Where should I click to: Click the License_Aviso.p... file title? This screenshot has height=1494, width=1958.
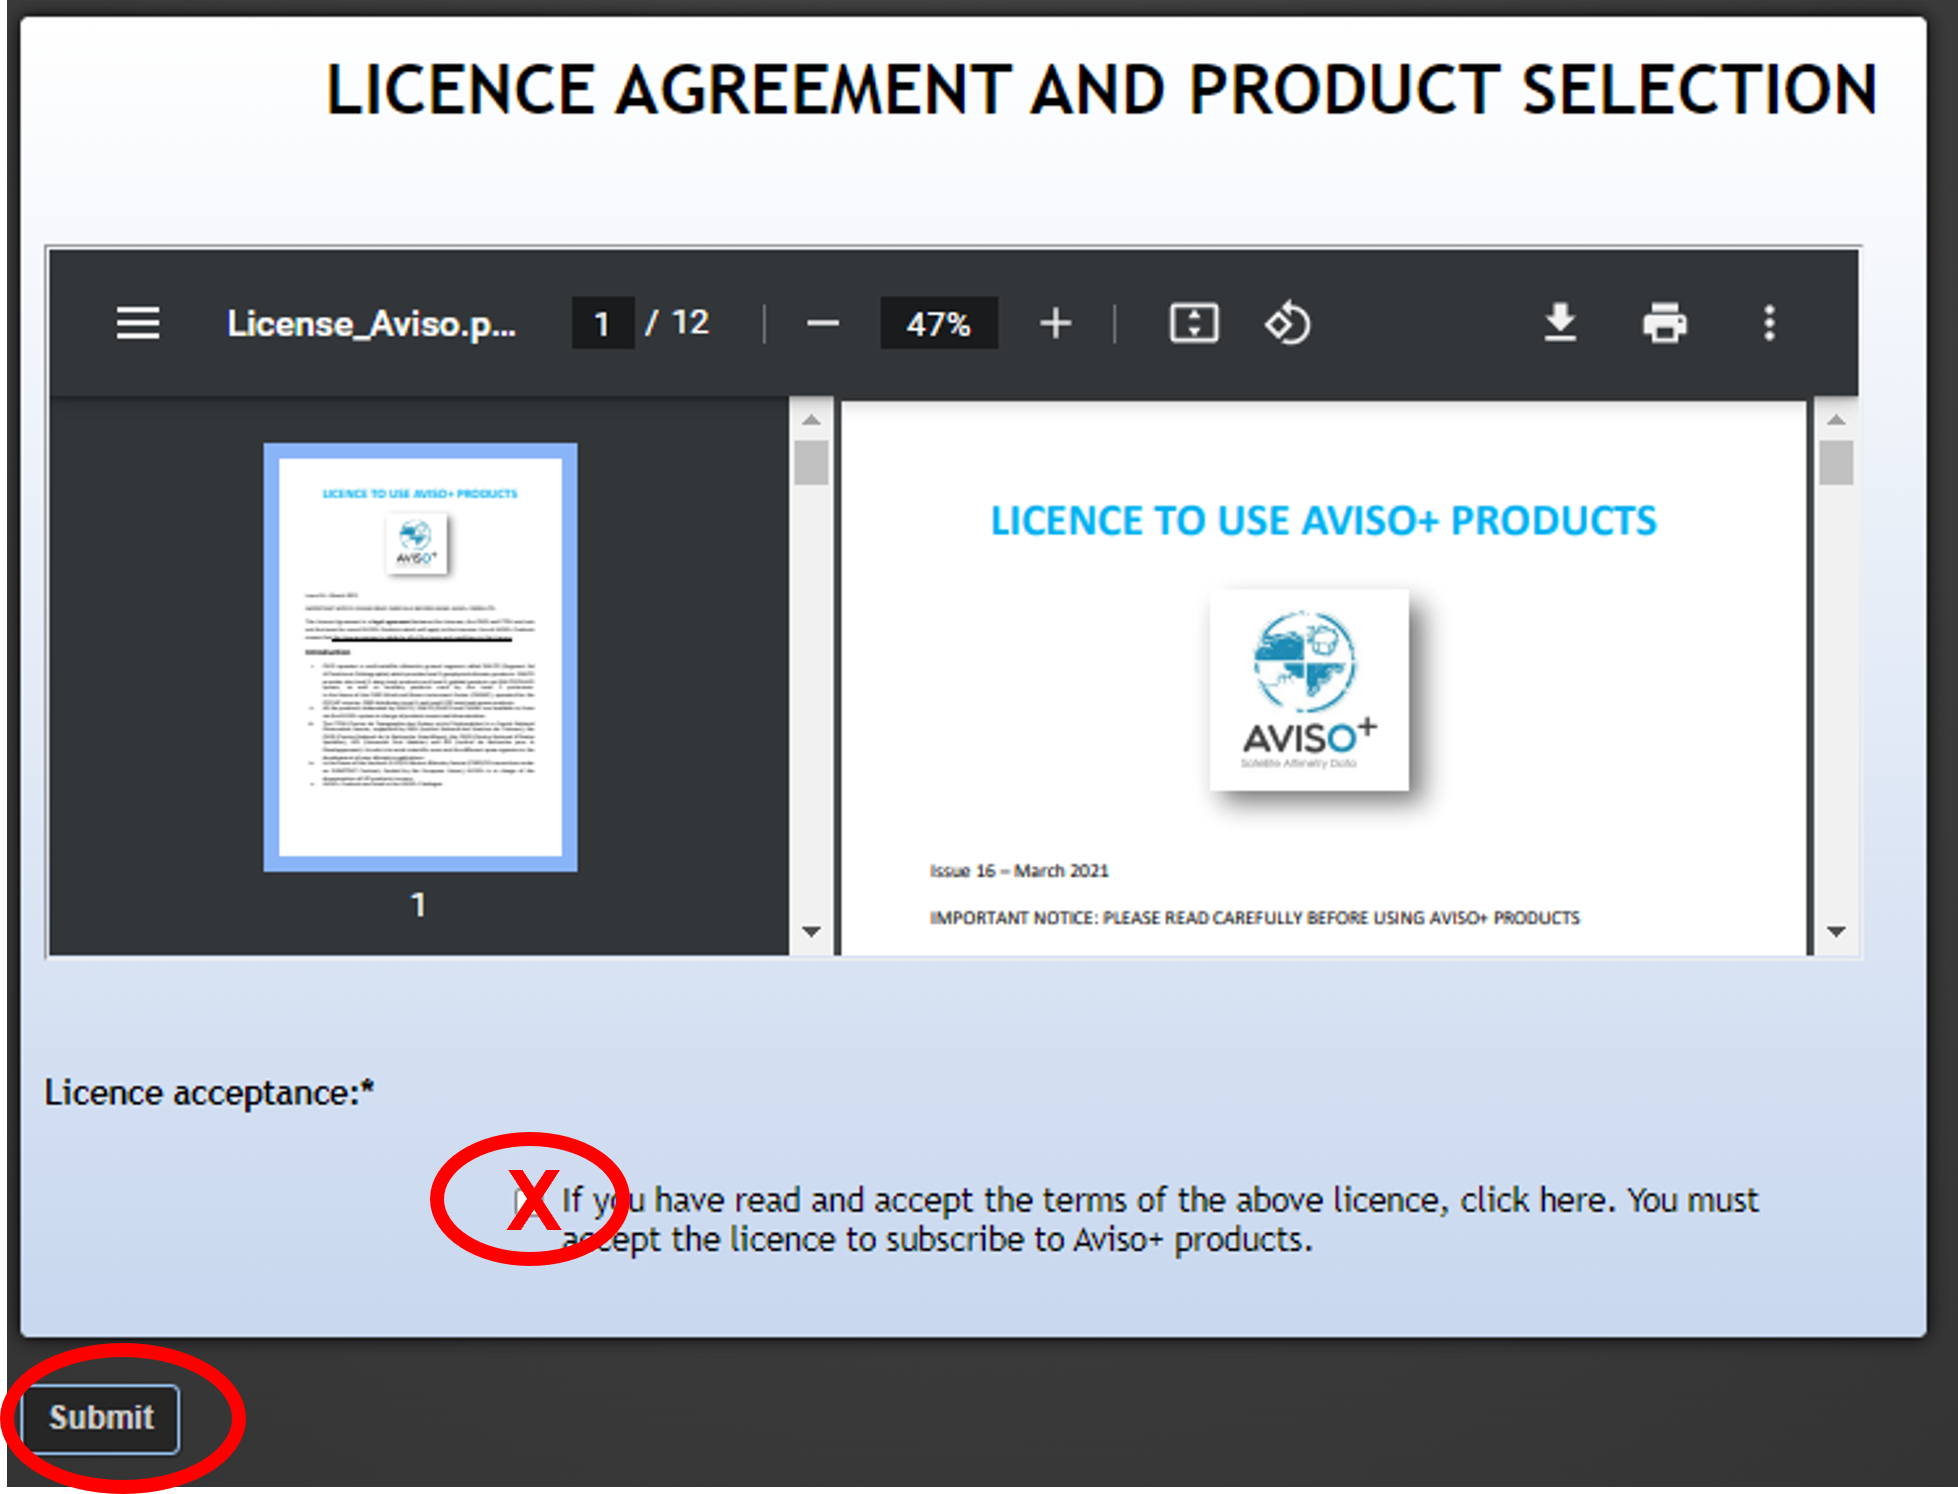[371, 323]
